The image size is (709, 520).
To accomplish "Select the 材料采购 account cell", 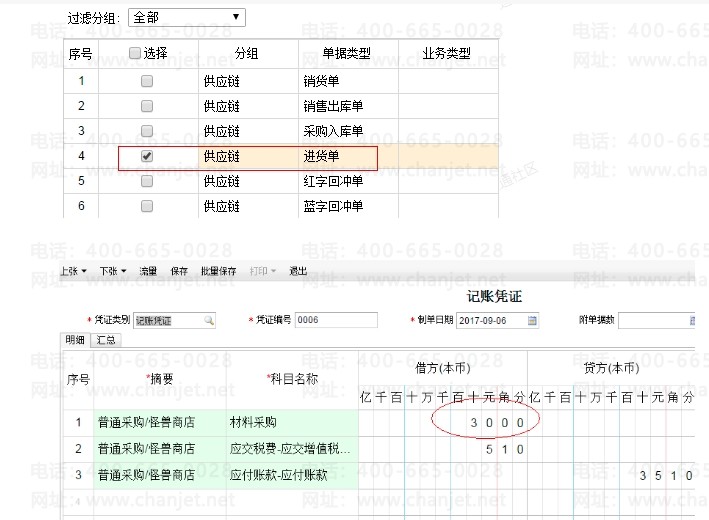I will [293, 423].
